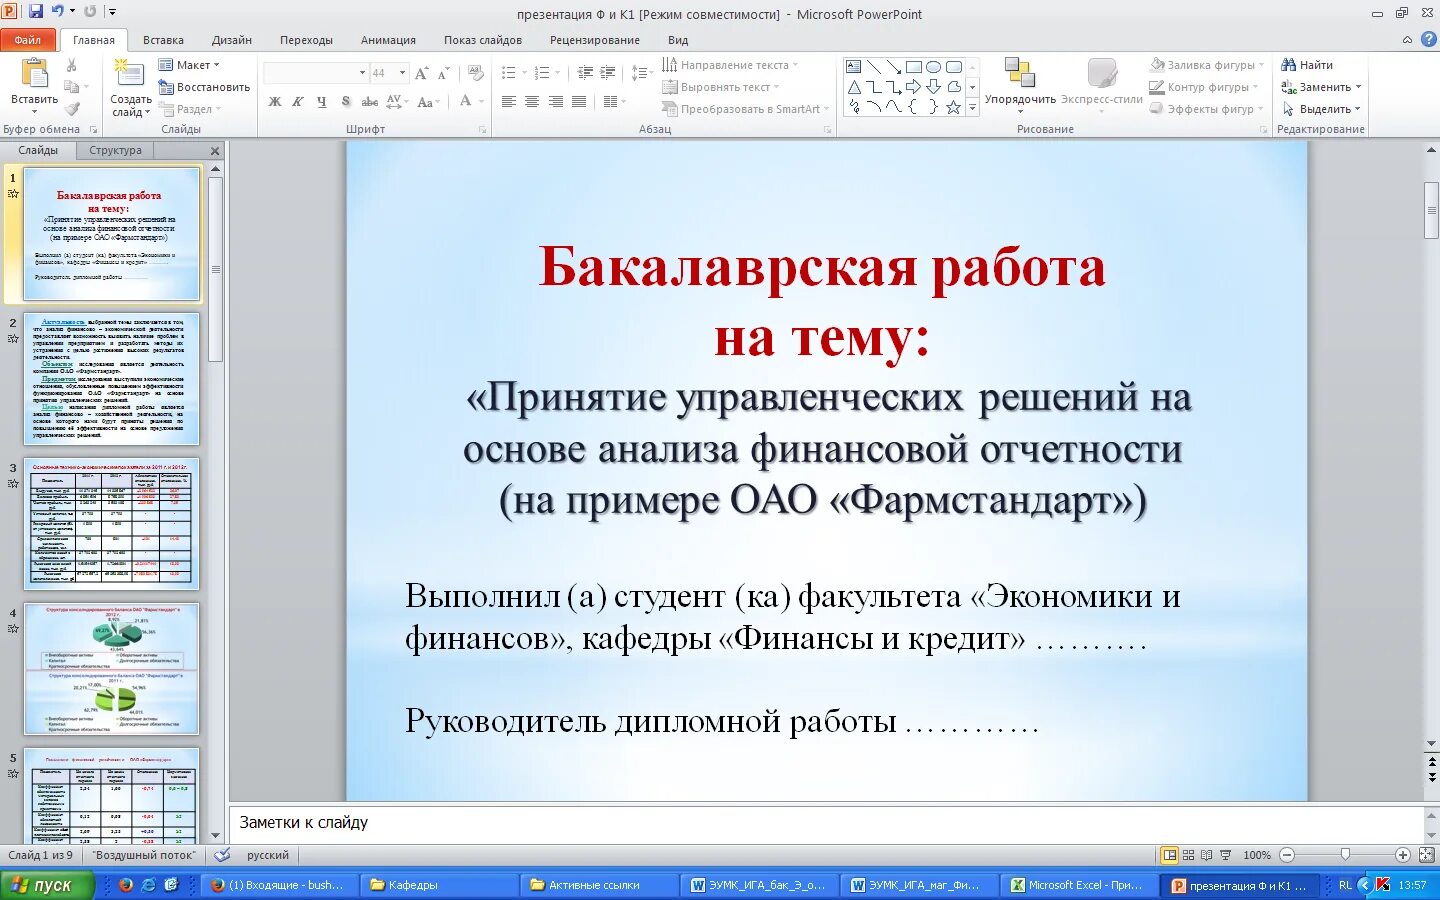Click the zoom slider handle
1440x900 pixels.
click(x=1345, y=855)
